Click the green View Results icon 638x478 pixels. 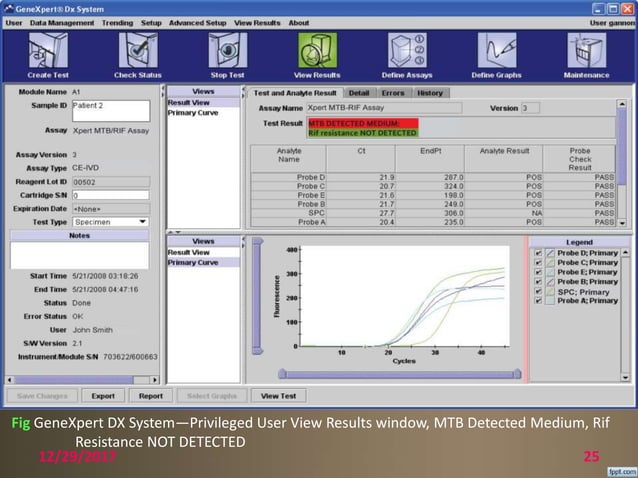coord(317,51)
